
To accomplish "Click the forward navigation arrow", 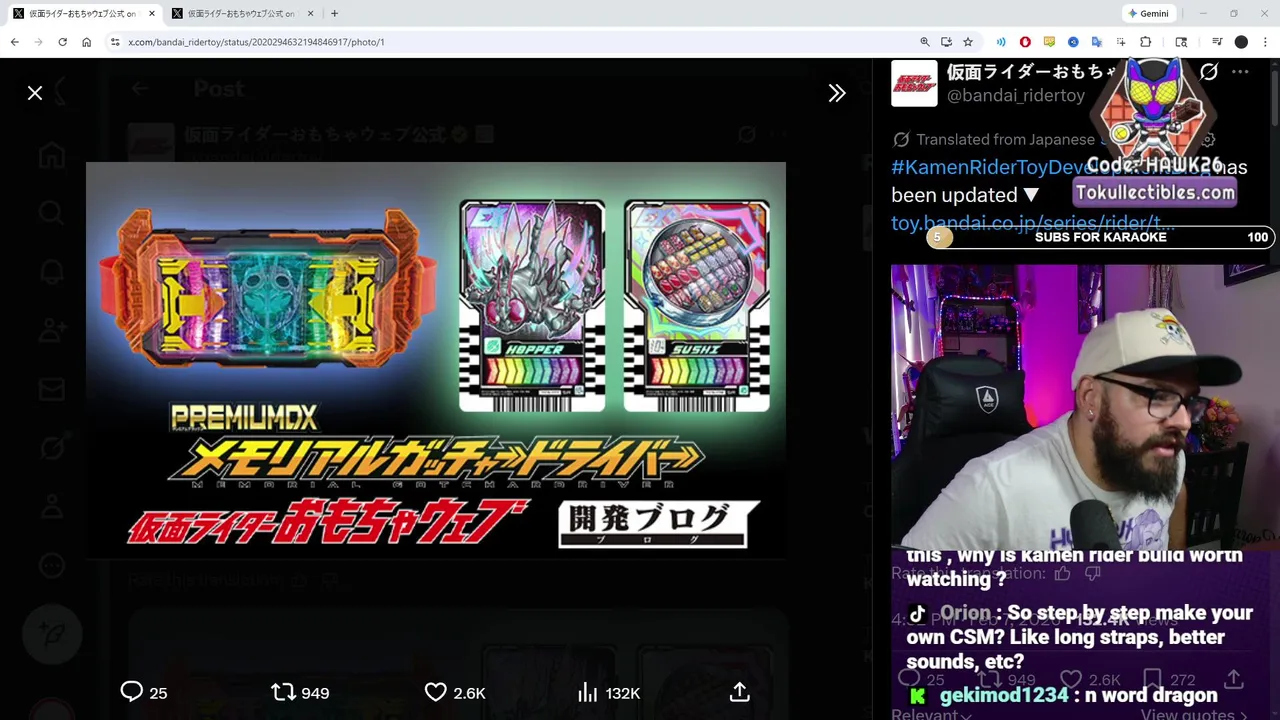I will 38,42.
